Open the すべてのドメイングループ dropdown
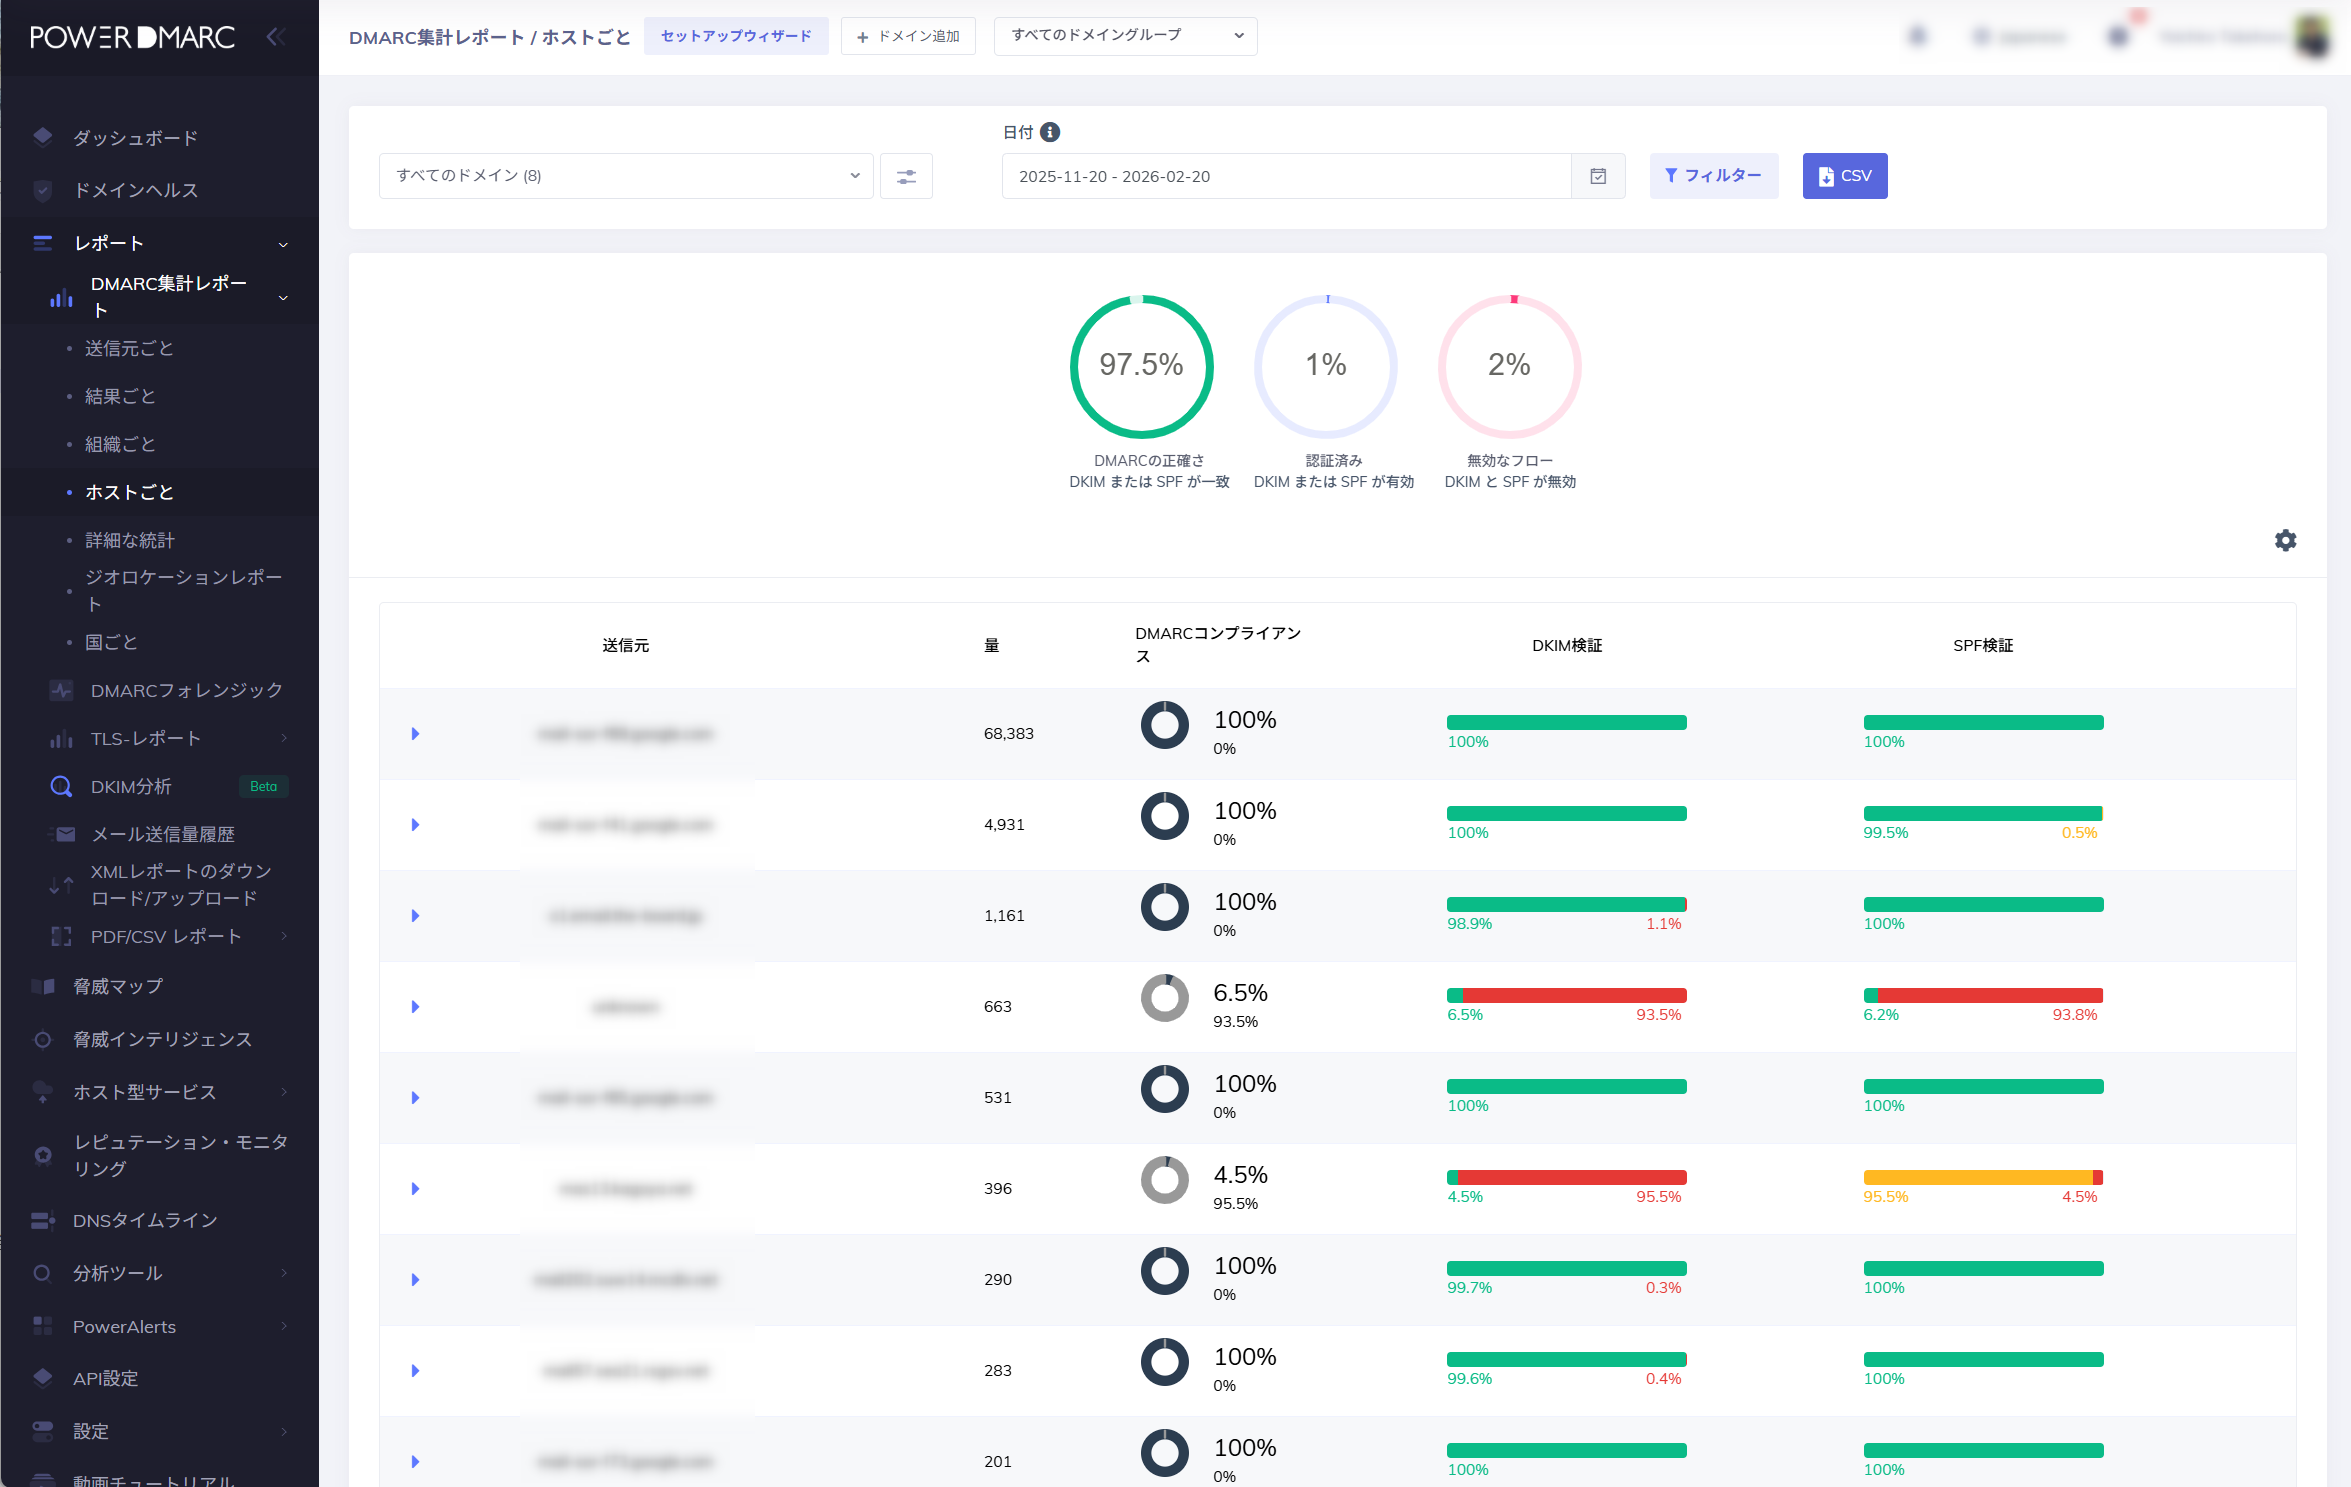Screen dimensions: 2351x1487 (x=1124, y=36)
